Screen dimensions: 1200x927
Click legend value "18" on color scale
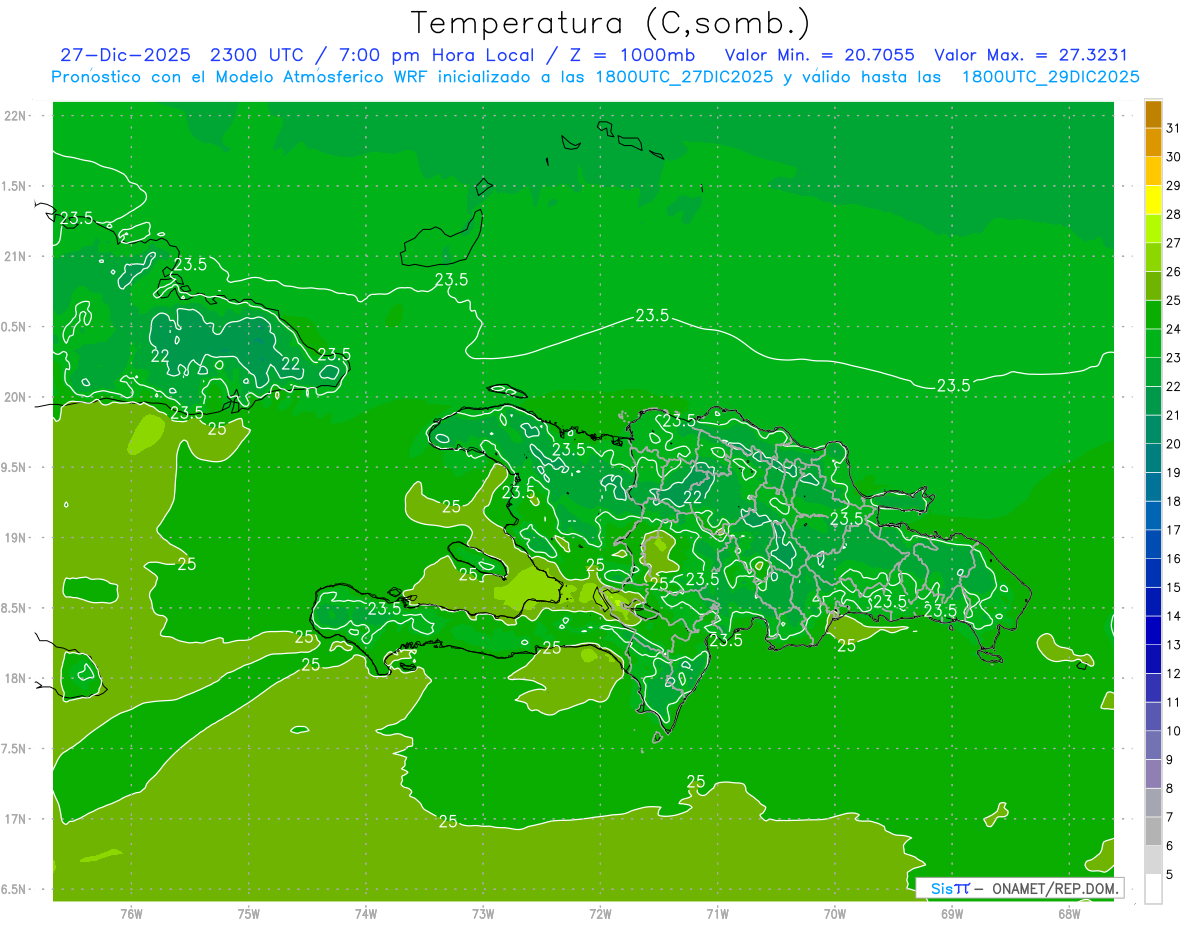click(x=1173, y=501)
